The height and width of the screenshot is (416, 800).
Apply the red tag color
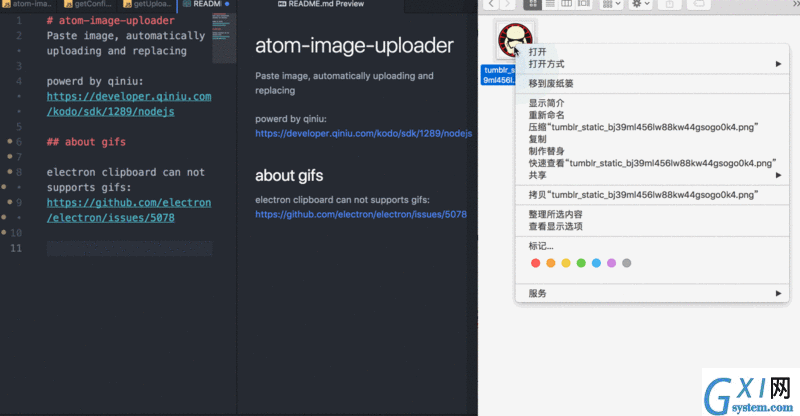pos(535,263)
